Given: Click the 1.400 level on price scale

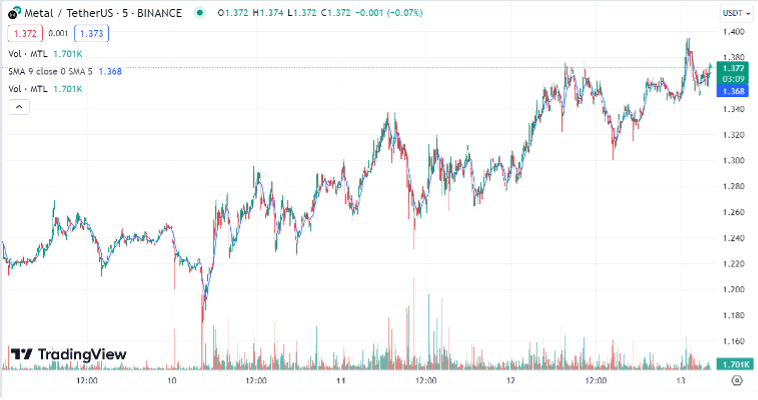Looking at the screenshot, I should click(x=735, y=32).
